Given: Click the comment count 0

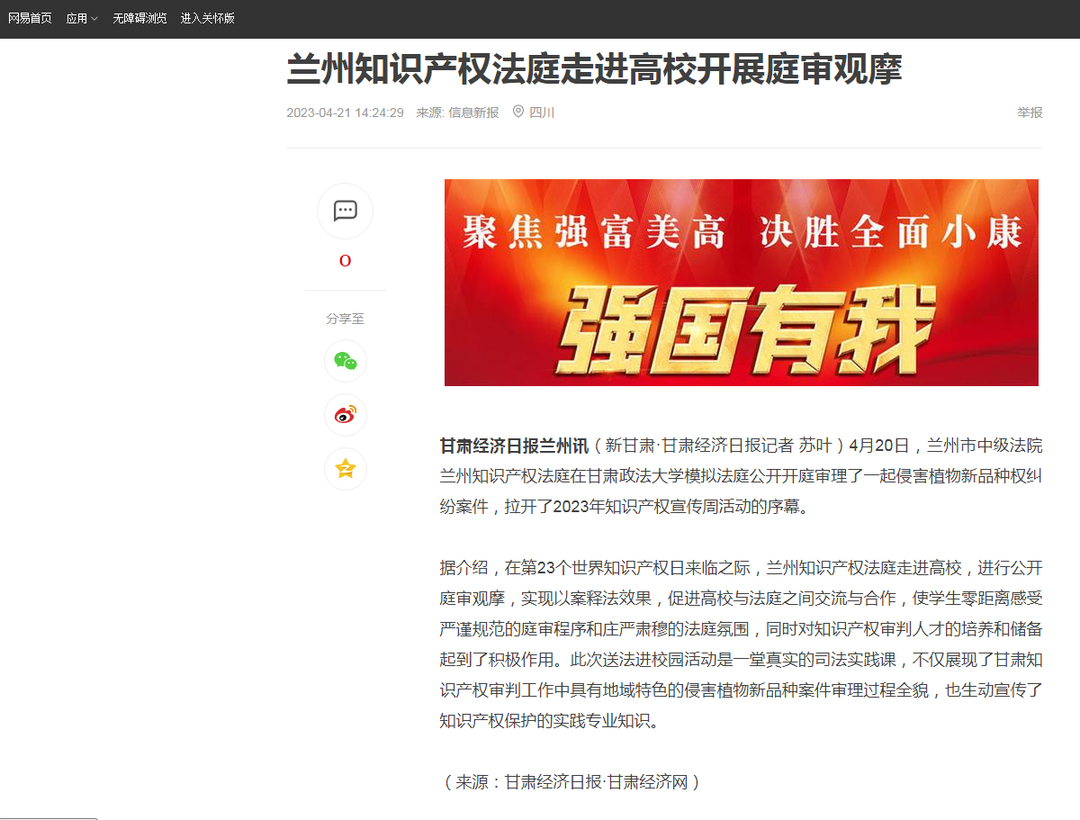Looking at the screenshot, I should (345, 261).
